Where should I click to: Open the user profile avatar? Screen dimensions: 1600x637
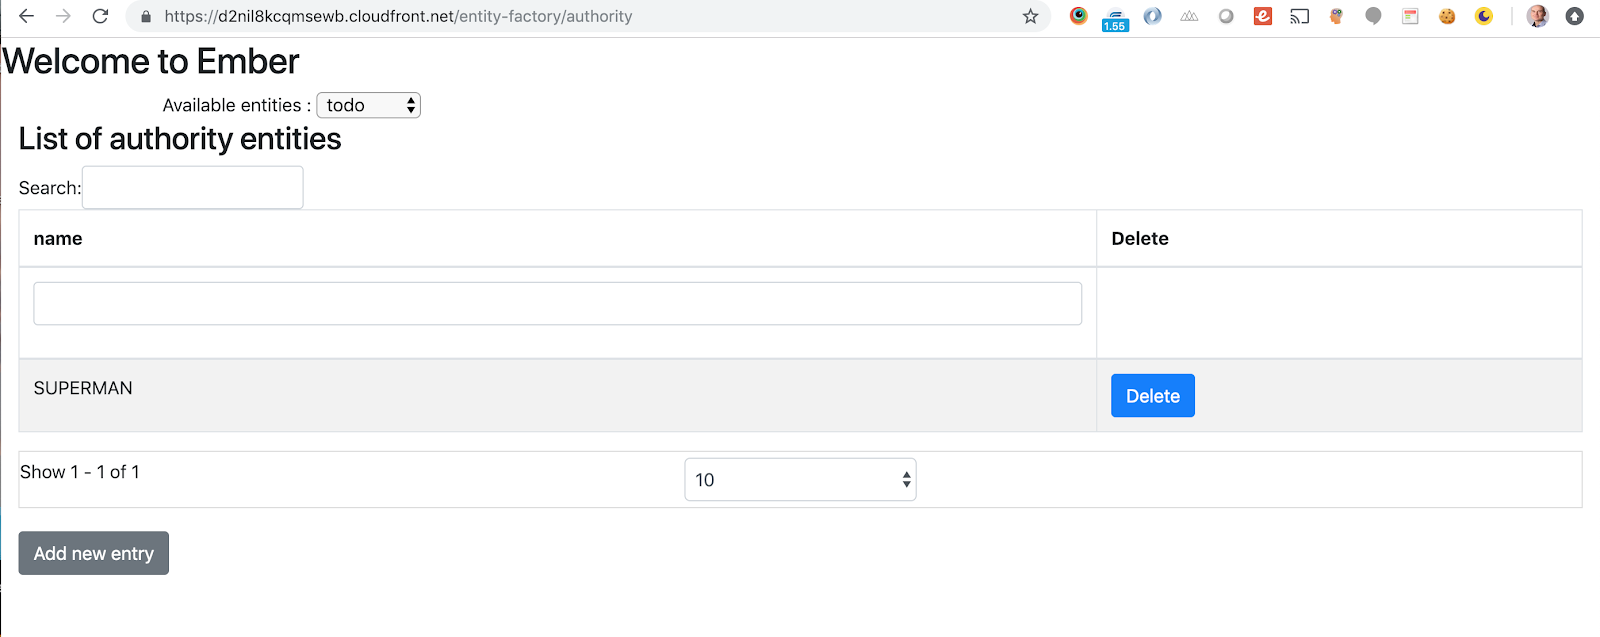(1538, 16)
